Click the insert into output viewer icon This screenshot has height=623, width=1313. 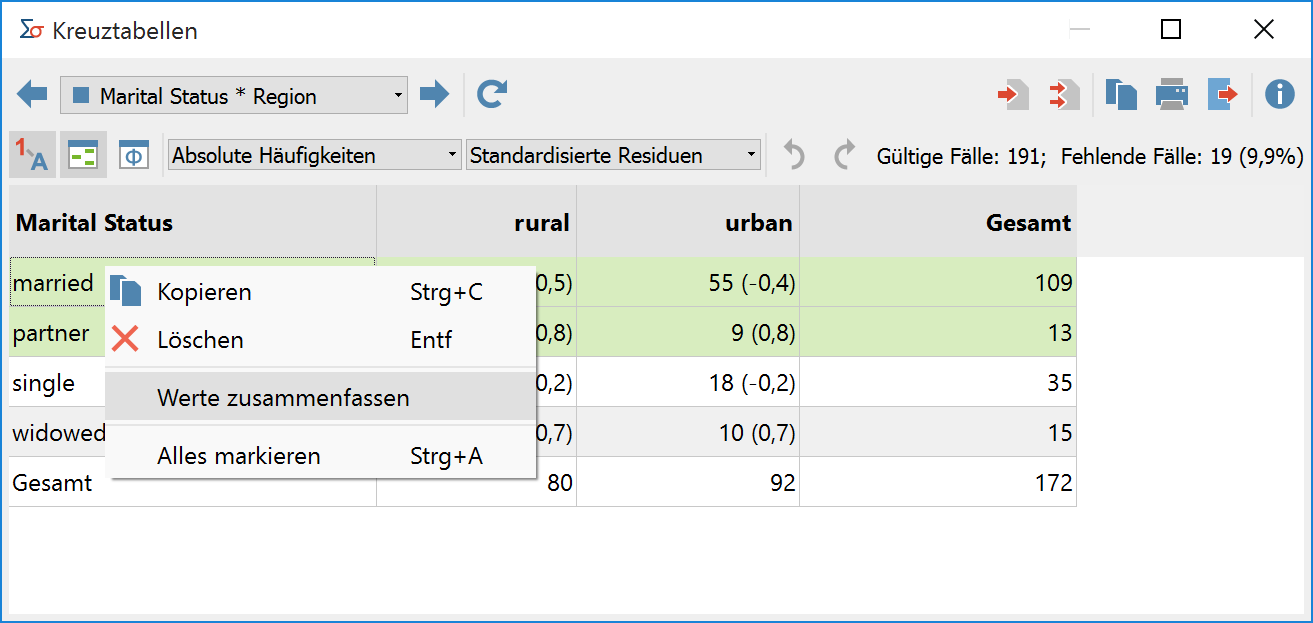click(1013, 95)
